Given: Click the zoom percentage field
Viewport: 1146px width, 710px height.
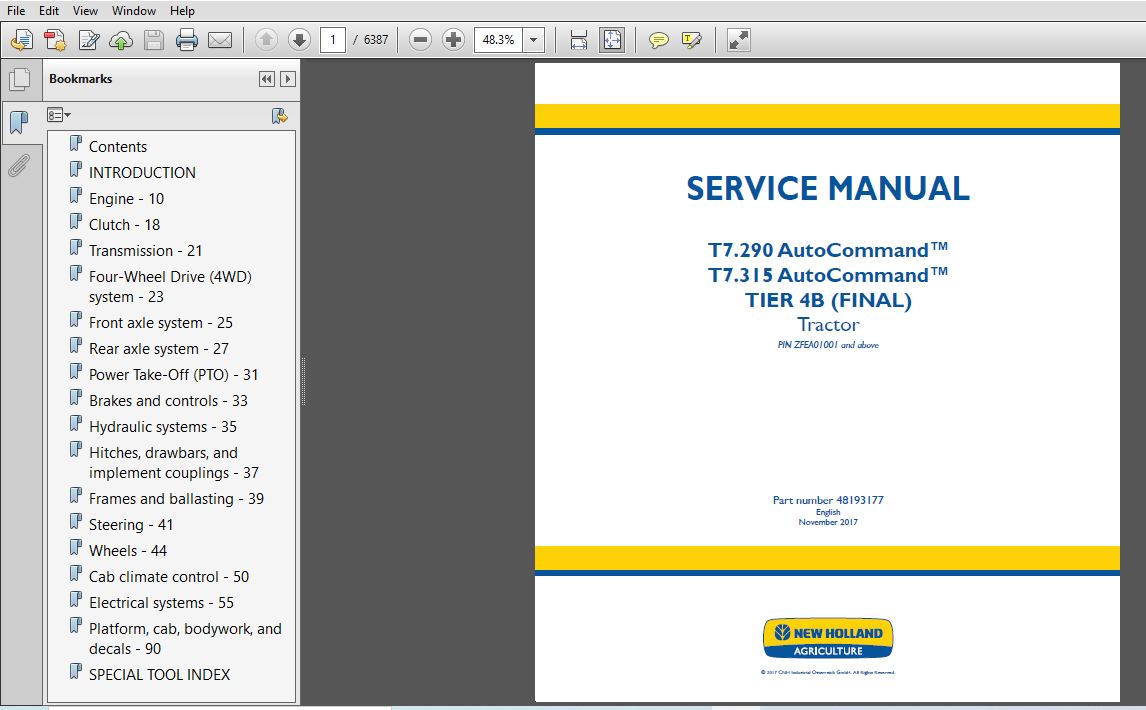Looking at the screenshot, I should tap(498, 39).
